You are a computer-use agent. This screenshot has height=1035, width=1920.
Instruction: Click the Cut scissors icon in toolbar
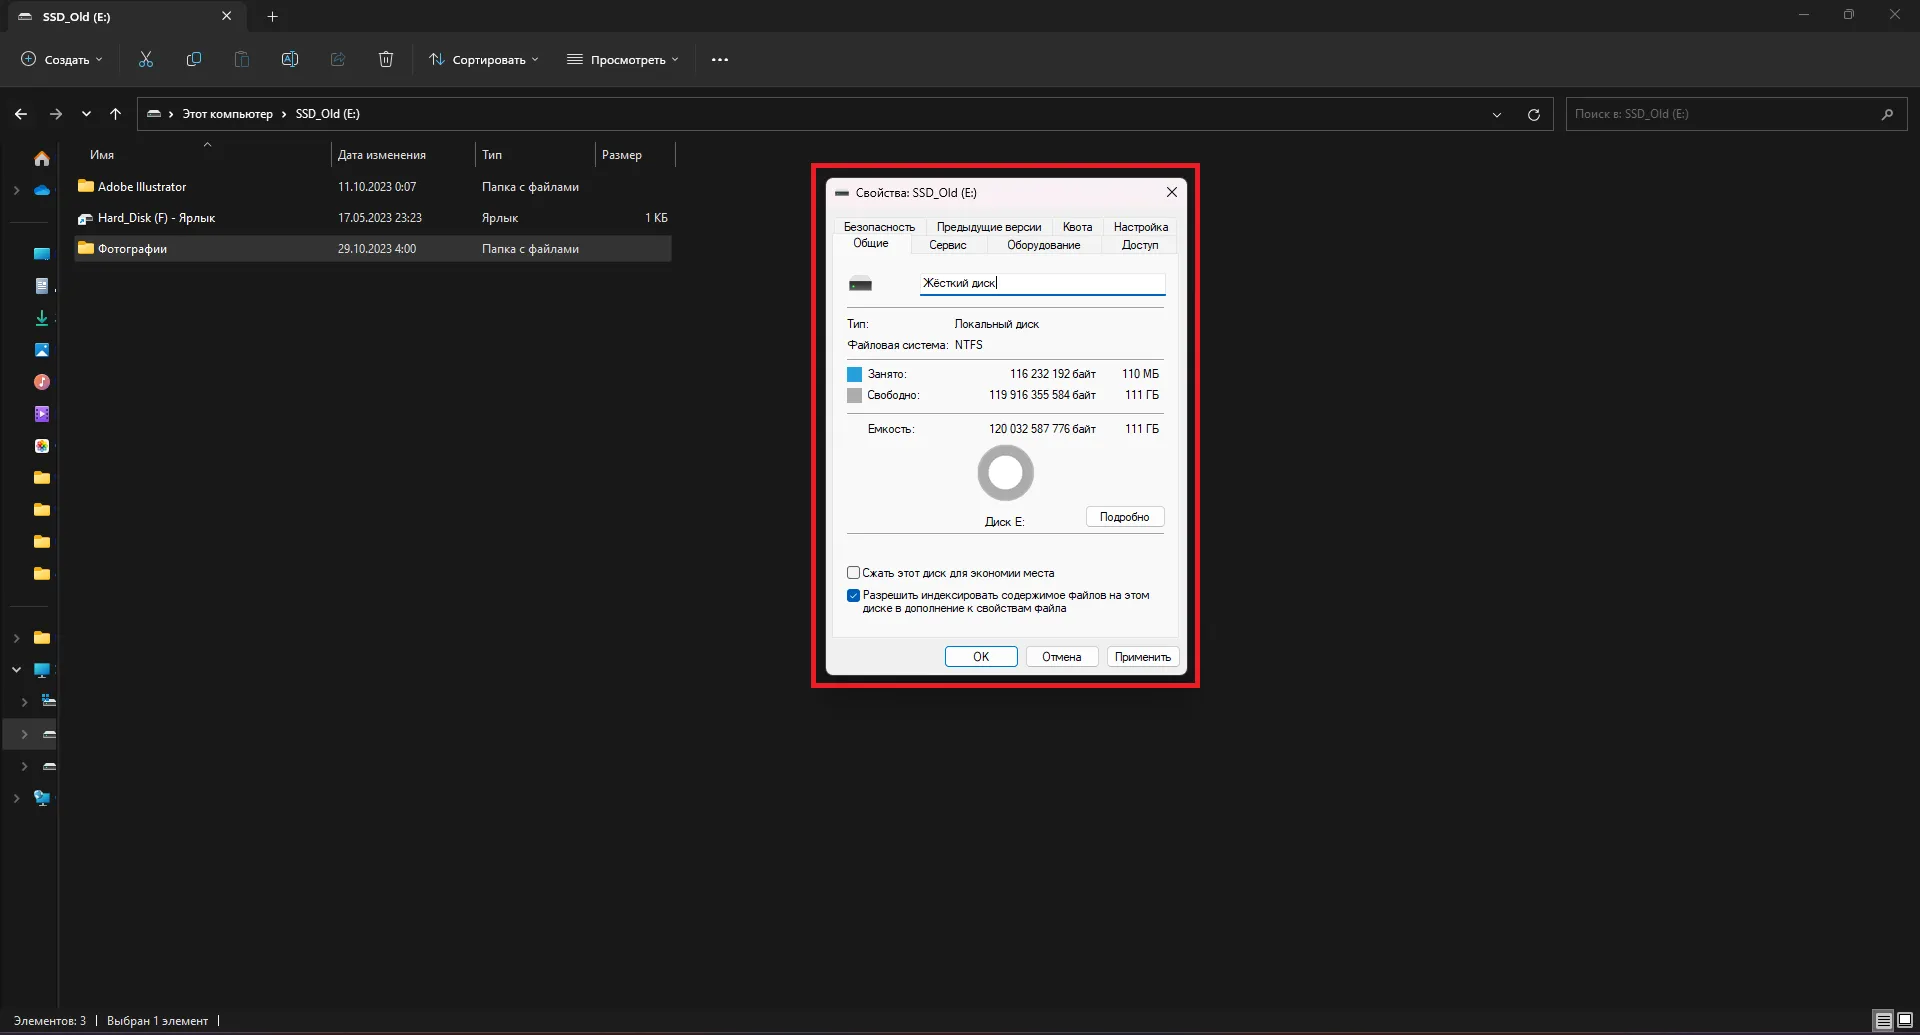(146, 60)
